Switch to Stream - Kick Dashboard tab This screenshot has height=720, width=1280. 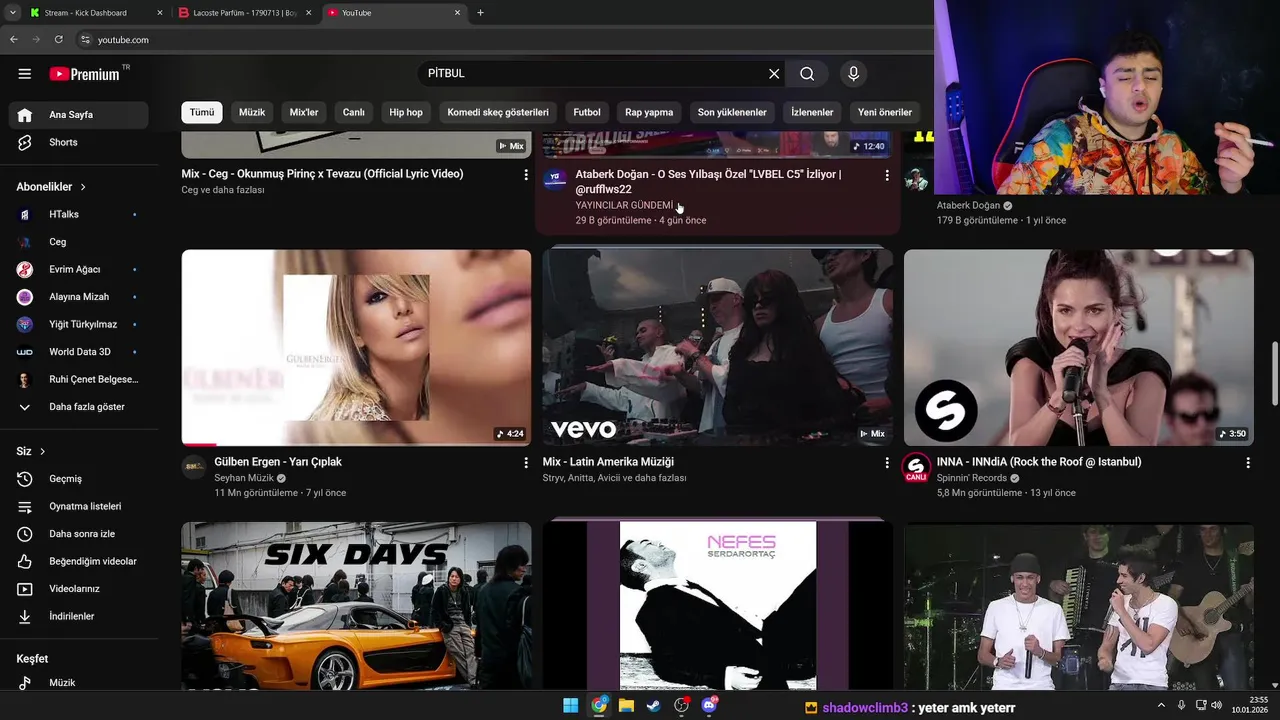click(x=95, y=13)
